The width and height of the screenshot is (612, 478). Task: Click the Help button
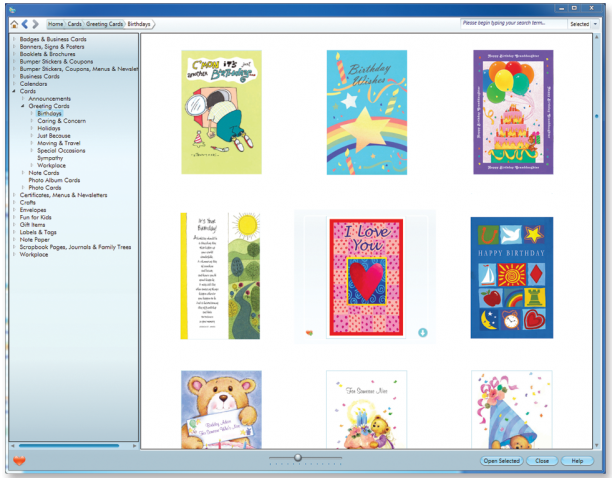tap(577, 461)
